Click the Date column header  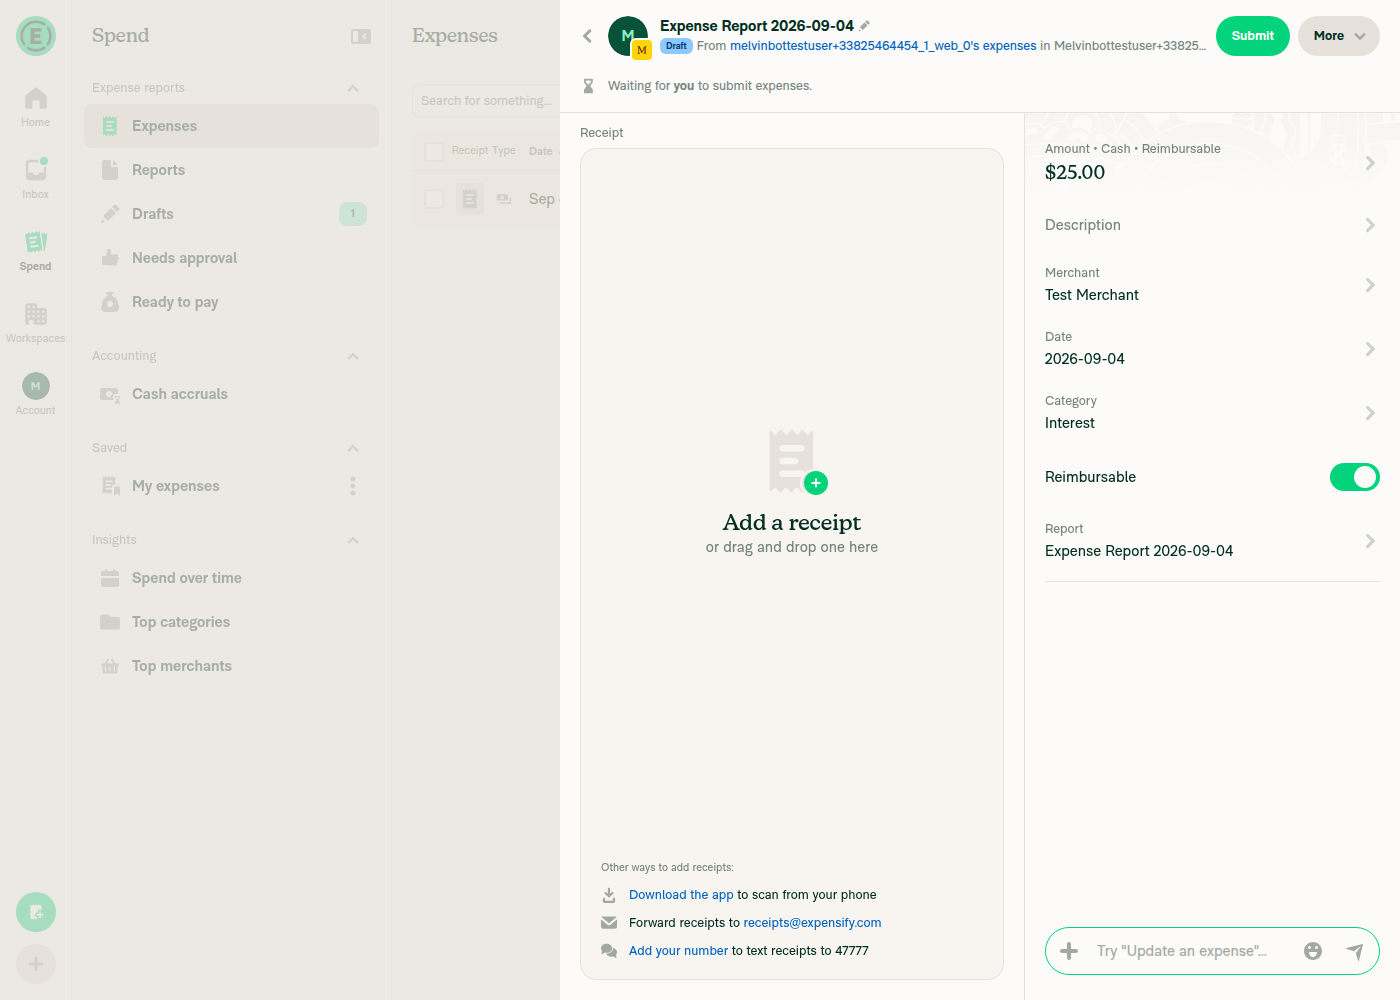pos(541,151)
